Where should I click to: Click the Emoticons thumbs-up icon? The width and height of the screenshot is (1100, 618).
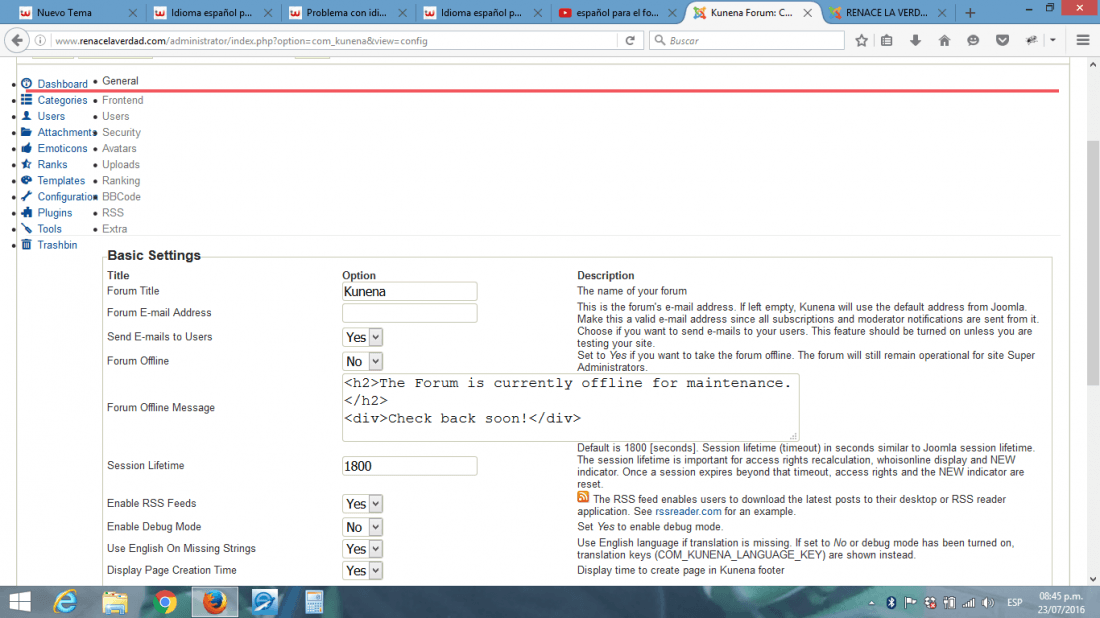(27, 148)
